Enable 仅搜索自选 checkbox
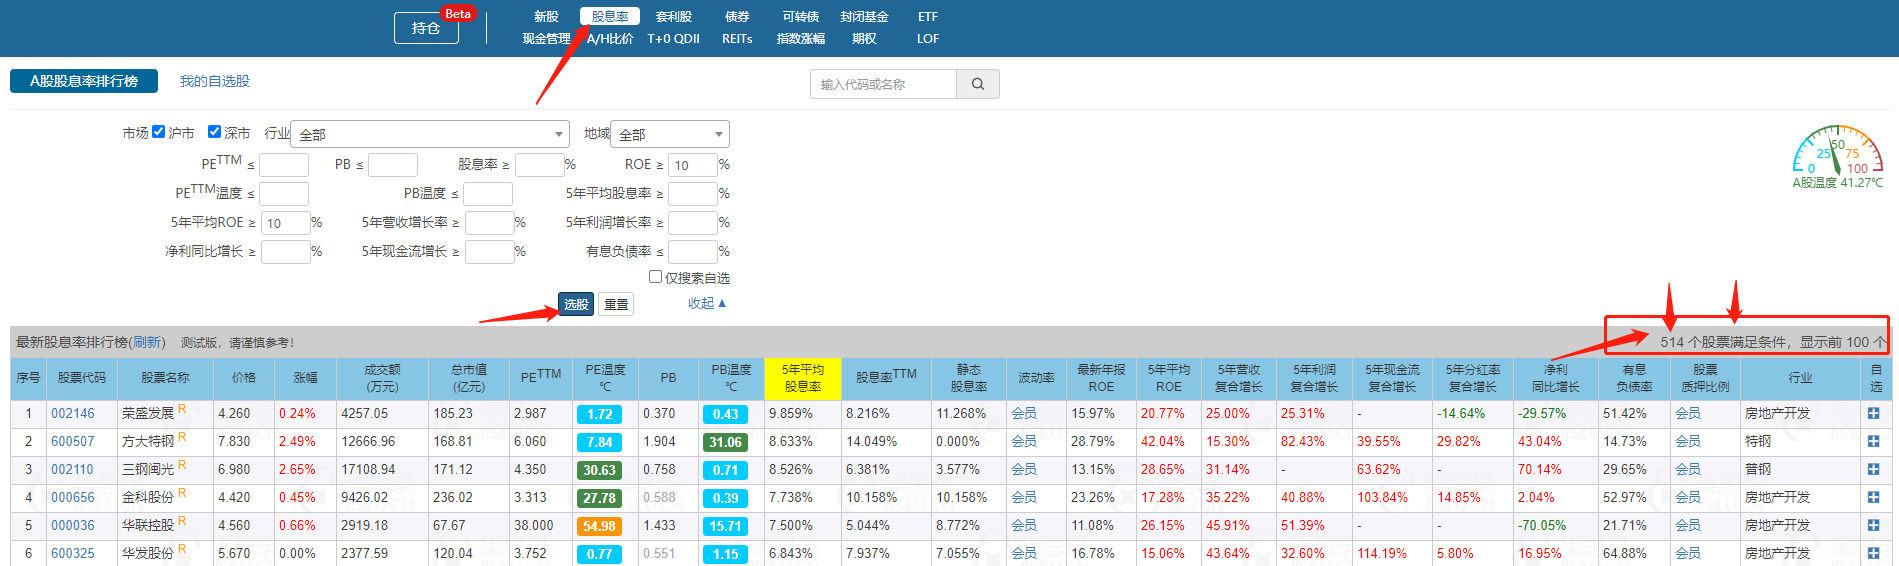The height and width of the screenshot is (566, 1899). [x=656, y=277]
